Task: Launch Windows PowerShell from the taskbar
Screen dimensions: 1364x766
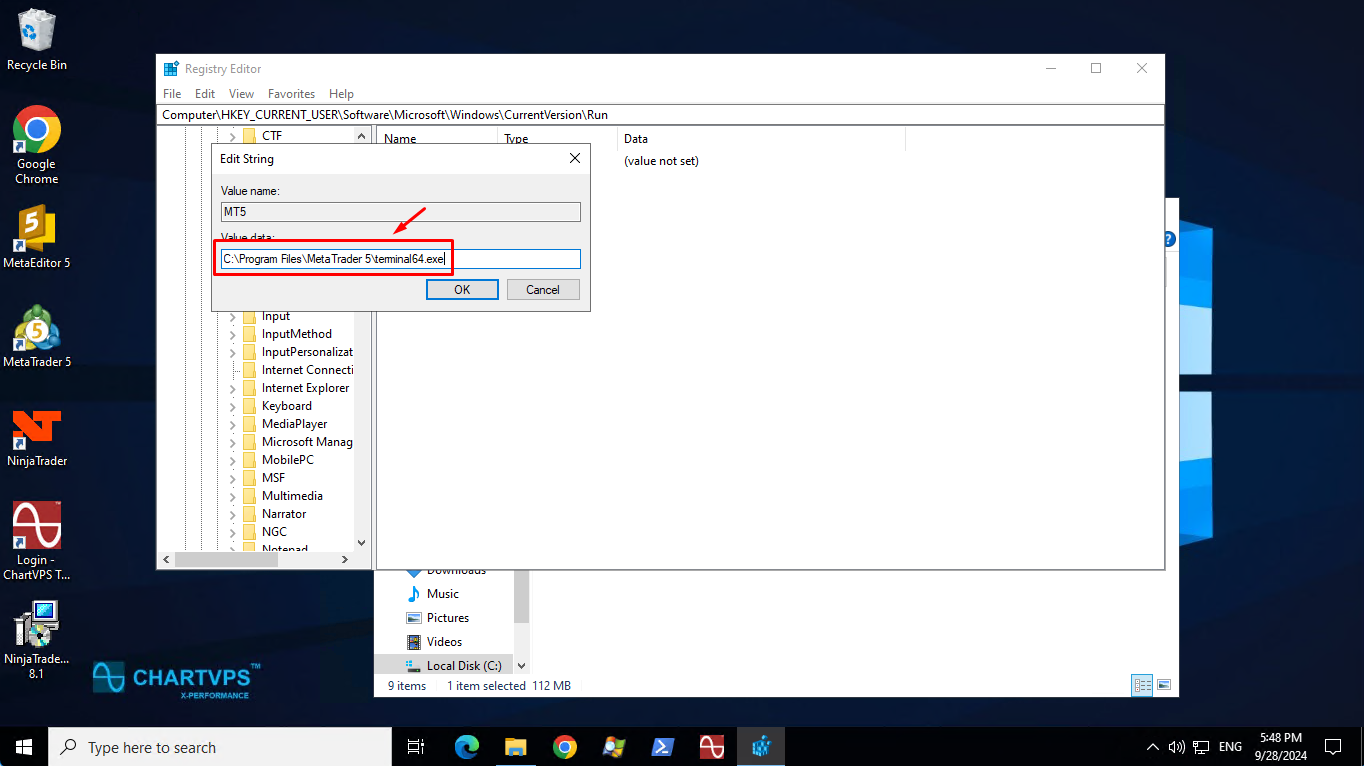Action: 662,747
